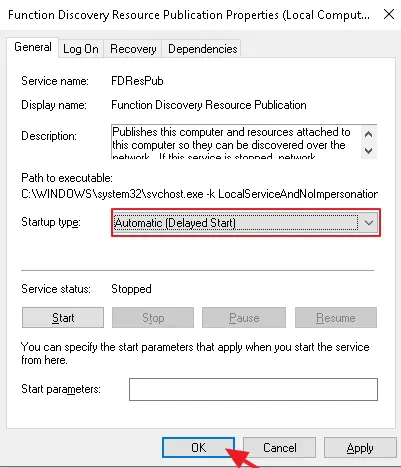Viewport: 401px width, 468px height.
Task: Click the FDResPub service name text
Action: [x=137, y=81]
